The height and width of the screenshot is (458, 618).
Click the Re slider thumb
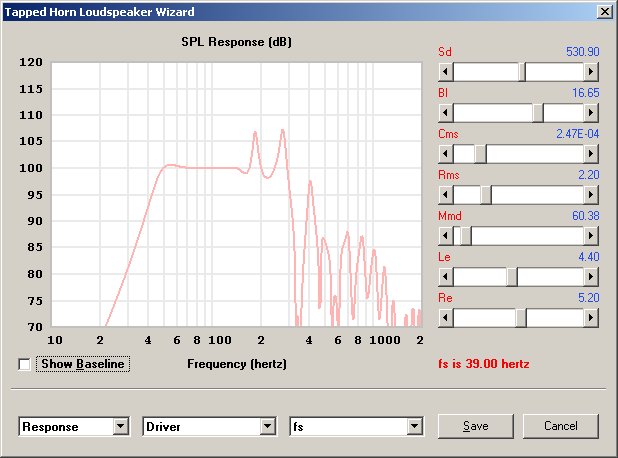click(x=521, y=318)
